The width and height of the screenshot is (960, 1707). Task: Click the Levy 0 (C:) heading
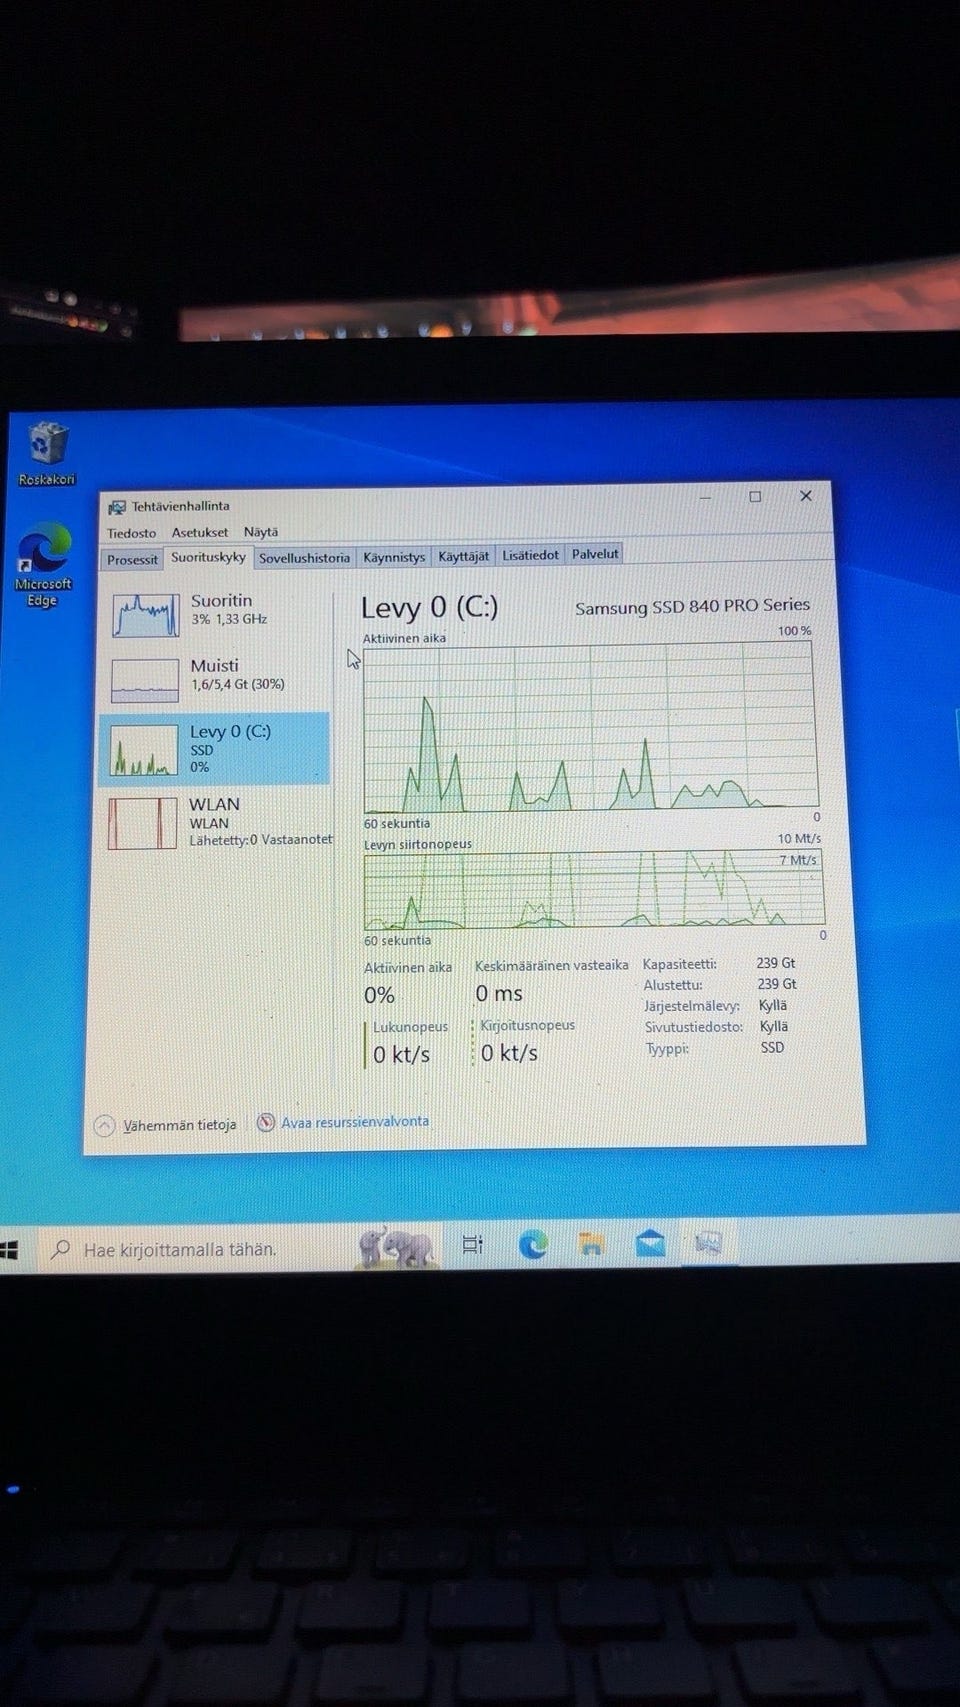[429, 608]
